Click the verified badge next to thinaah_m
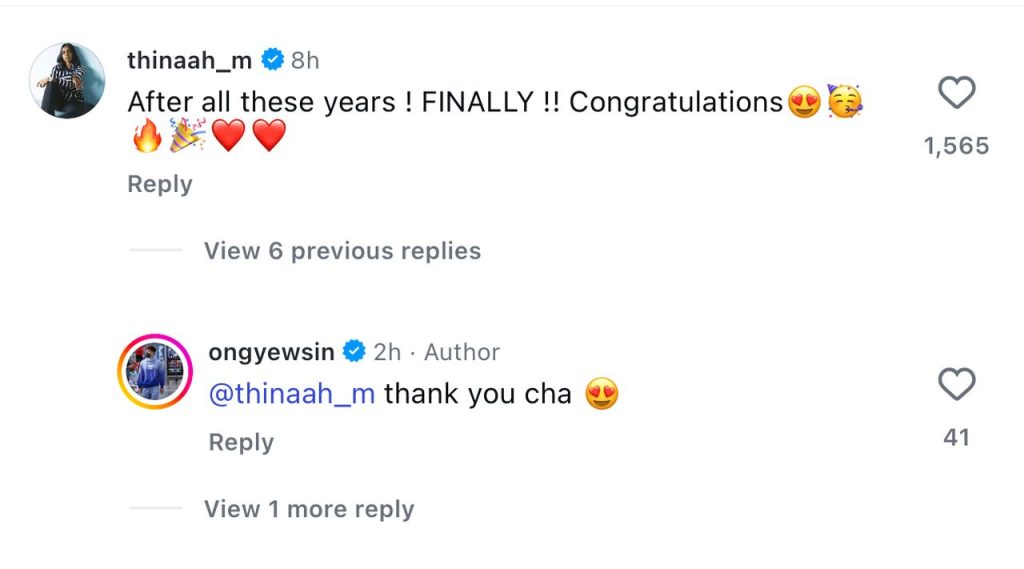1024x569 pixels. (x=272, y=60)
